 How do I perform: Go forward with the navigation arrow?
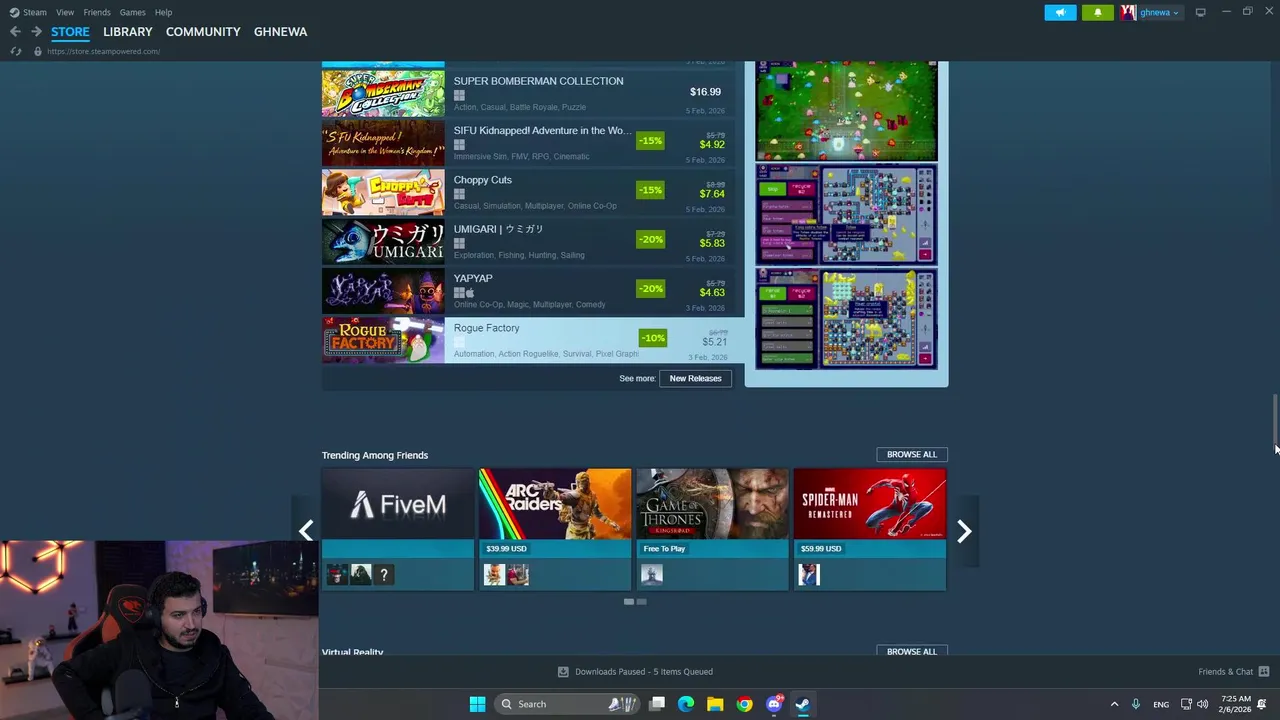(x=36, y=32)
